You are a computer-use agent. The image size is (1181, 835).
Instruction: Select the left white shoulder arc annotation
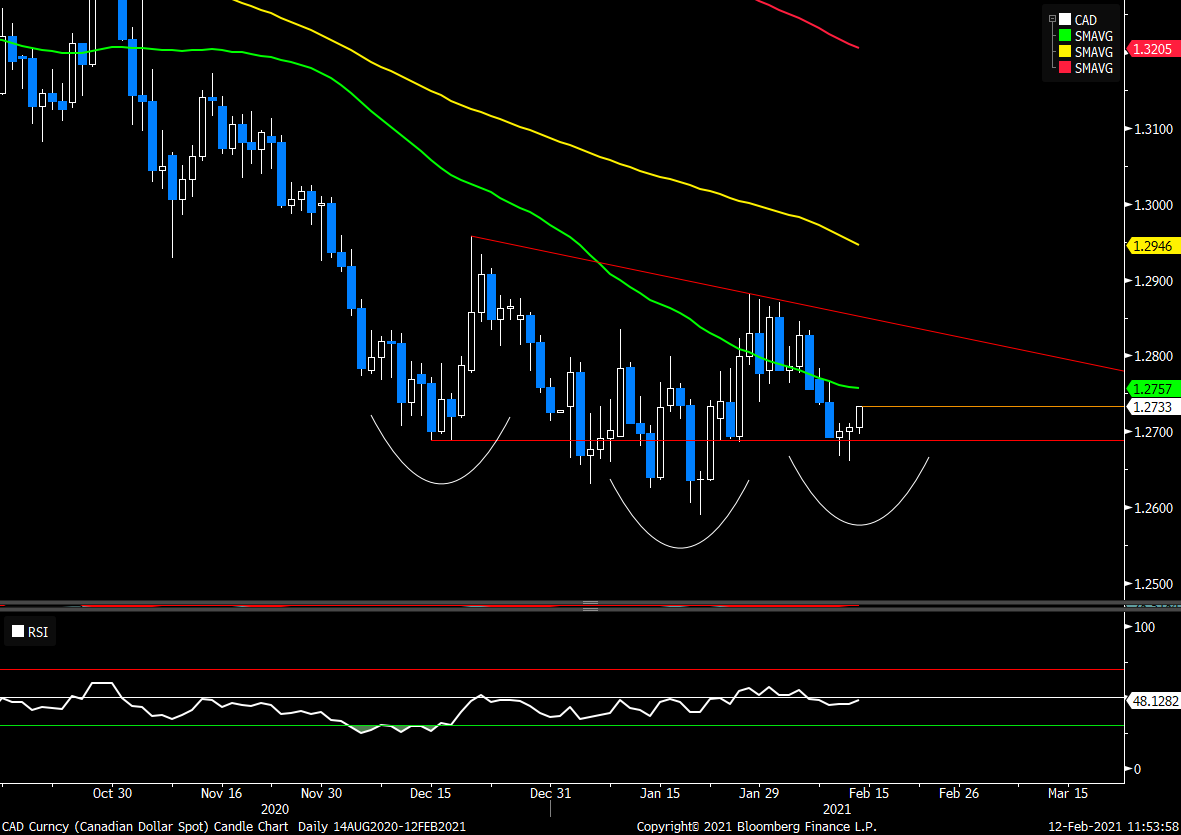click(x=441, y=483)
